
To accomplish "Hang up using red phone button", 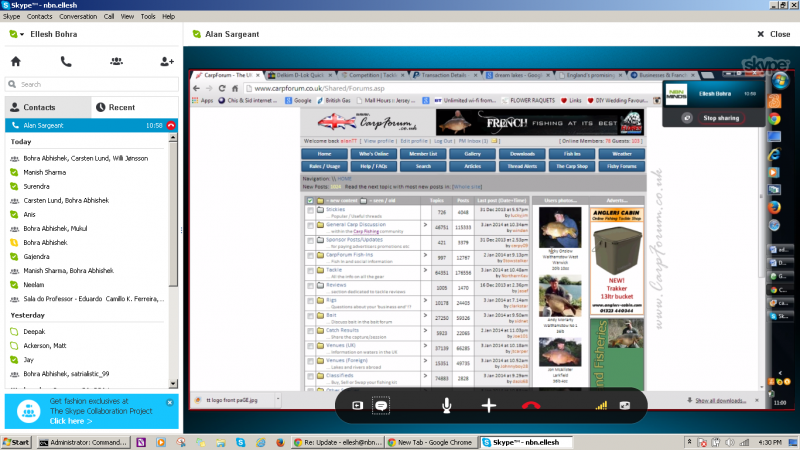I will point(531,406).
